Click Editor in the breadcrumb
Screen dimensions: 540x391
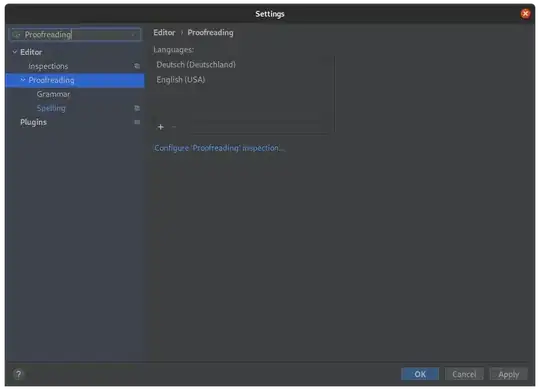(164, 32)
